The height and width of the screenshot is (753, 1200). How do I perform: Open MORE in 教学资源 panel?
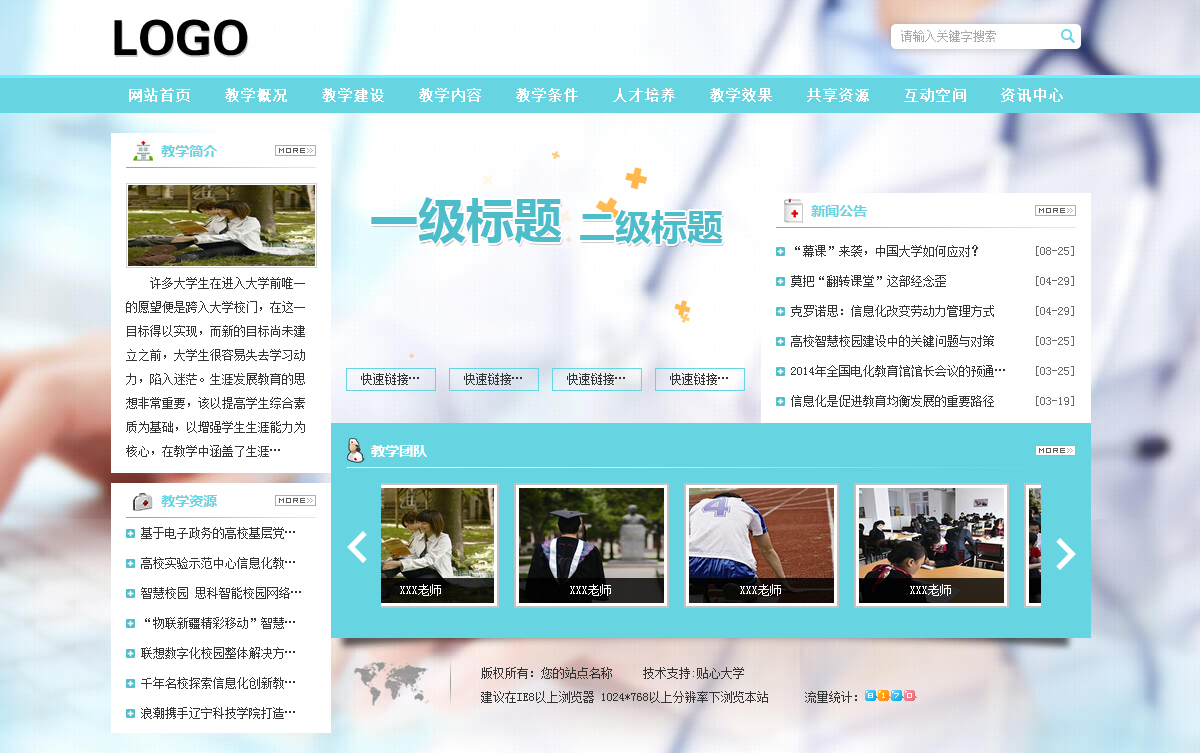click(x=295, y=501)
